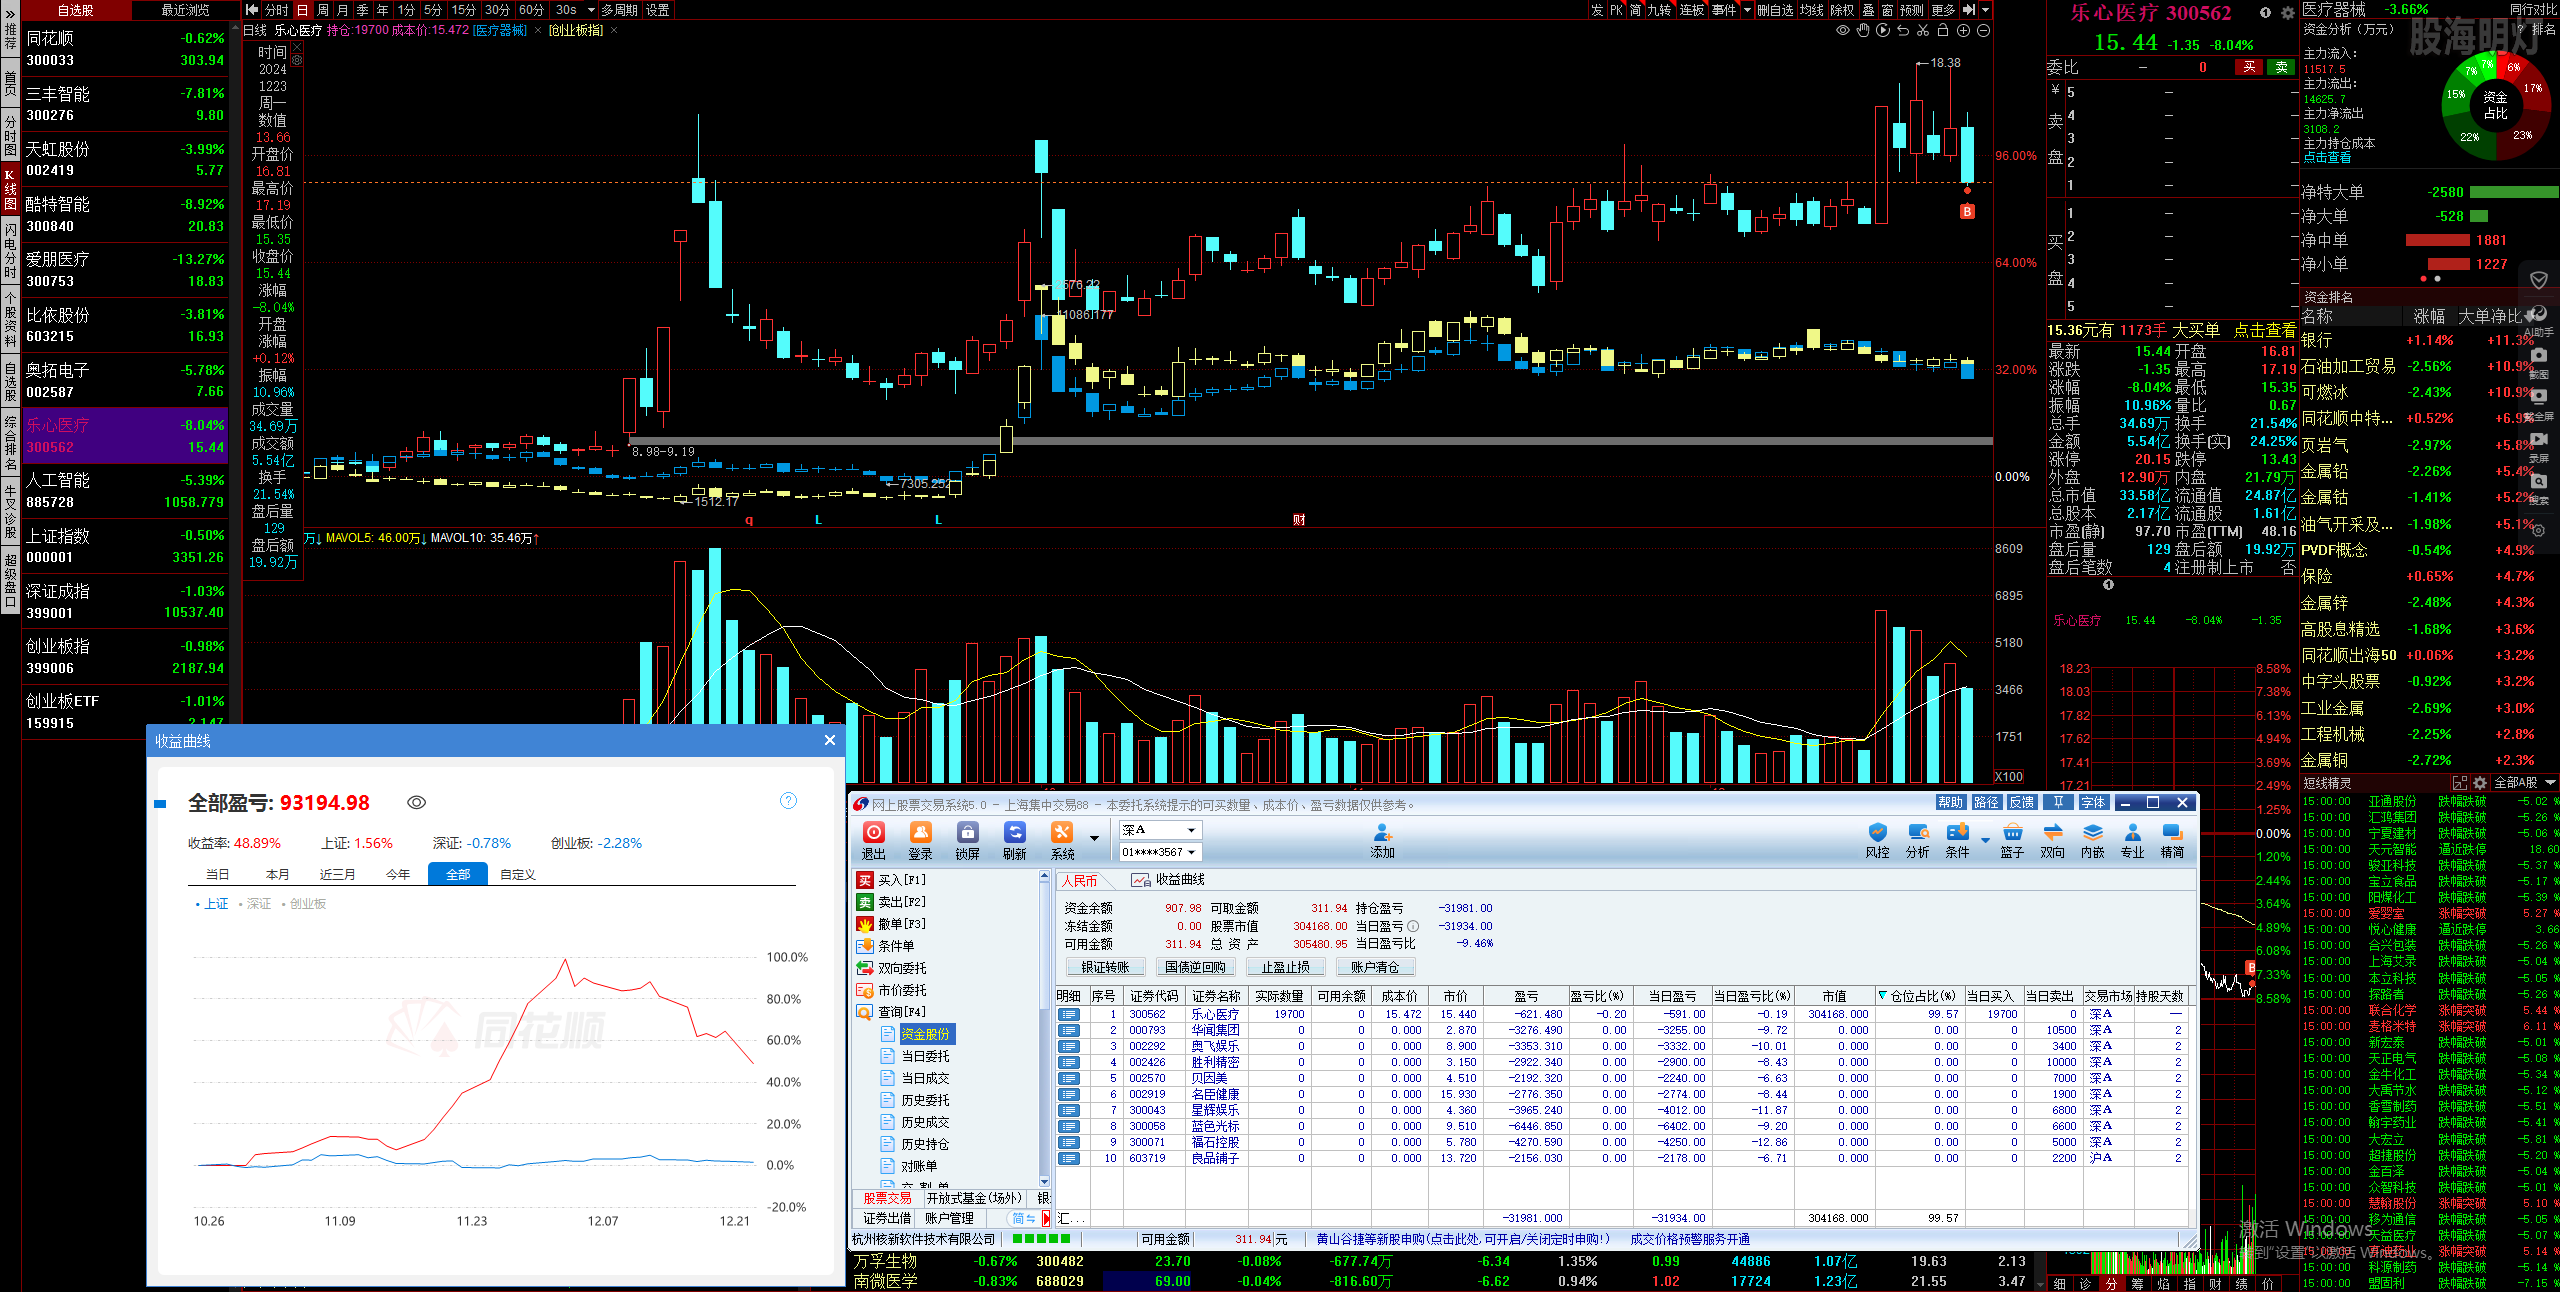Click the undo arrow icon above chart
The image size is (2560, 1292).
pyautogui.click(x=1903, y=30)
